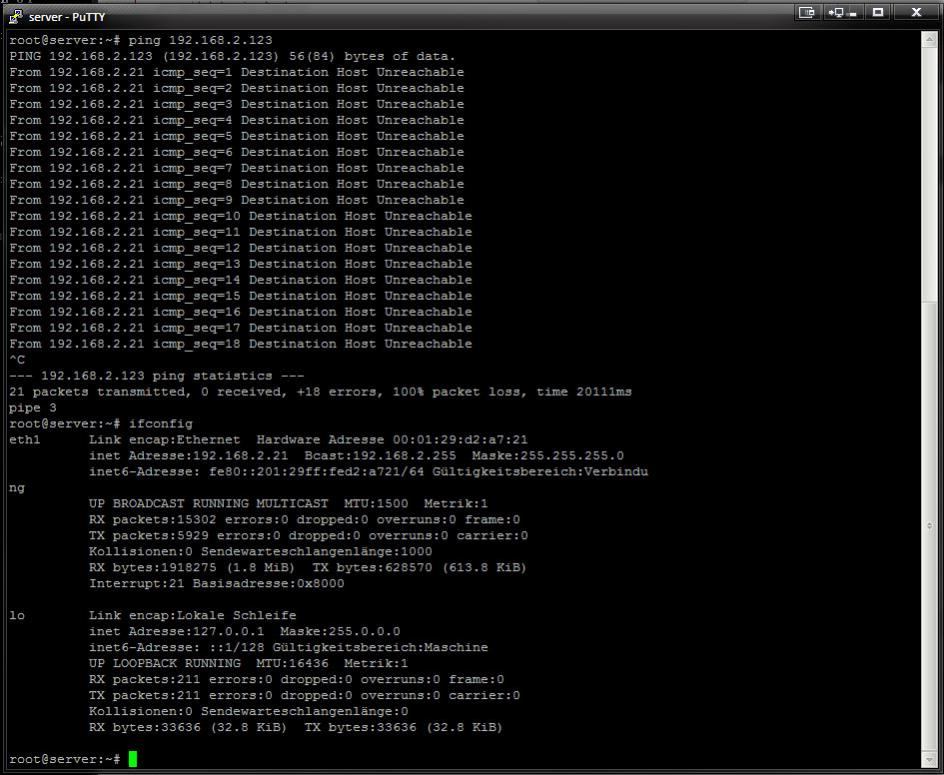Screen dimensions: 944x775
Task: Click the "pipe 3" line
Action: (33, 408)
